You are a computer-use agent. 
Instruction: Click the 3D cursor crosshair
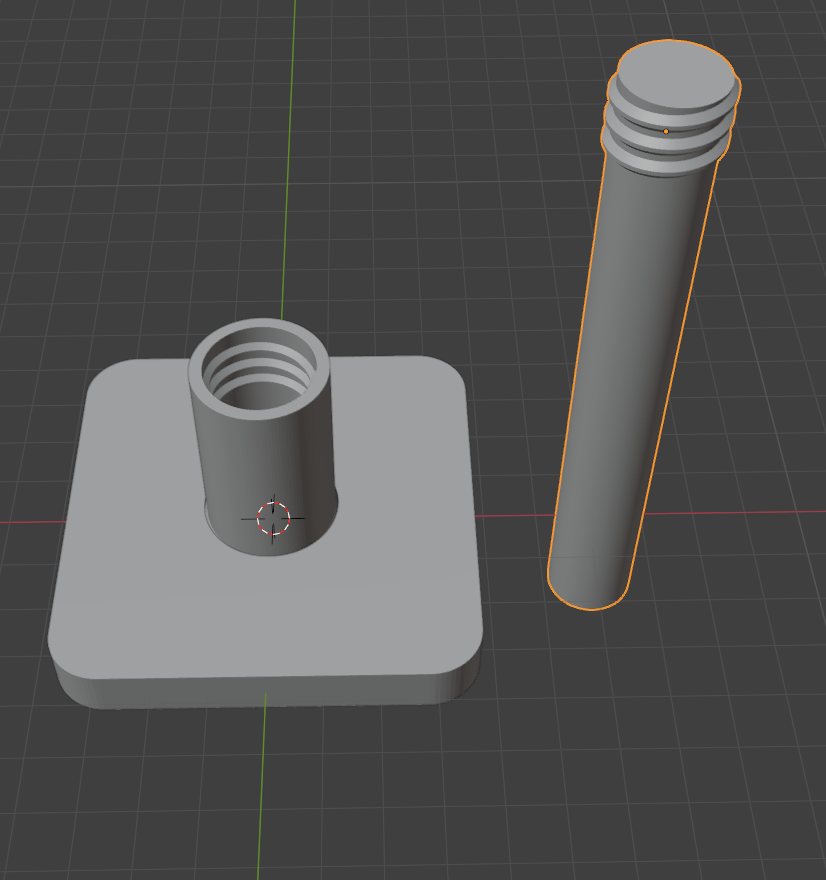[x=273, y=518]
